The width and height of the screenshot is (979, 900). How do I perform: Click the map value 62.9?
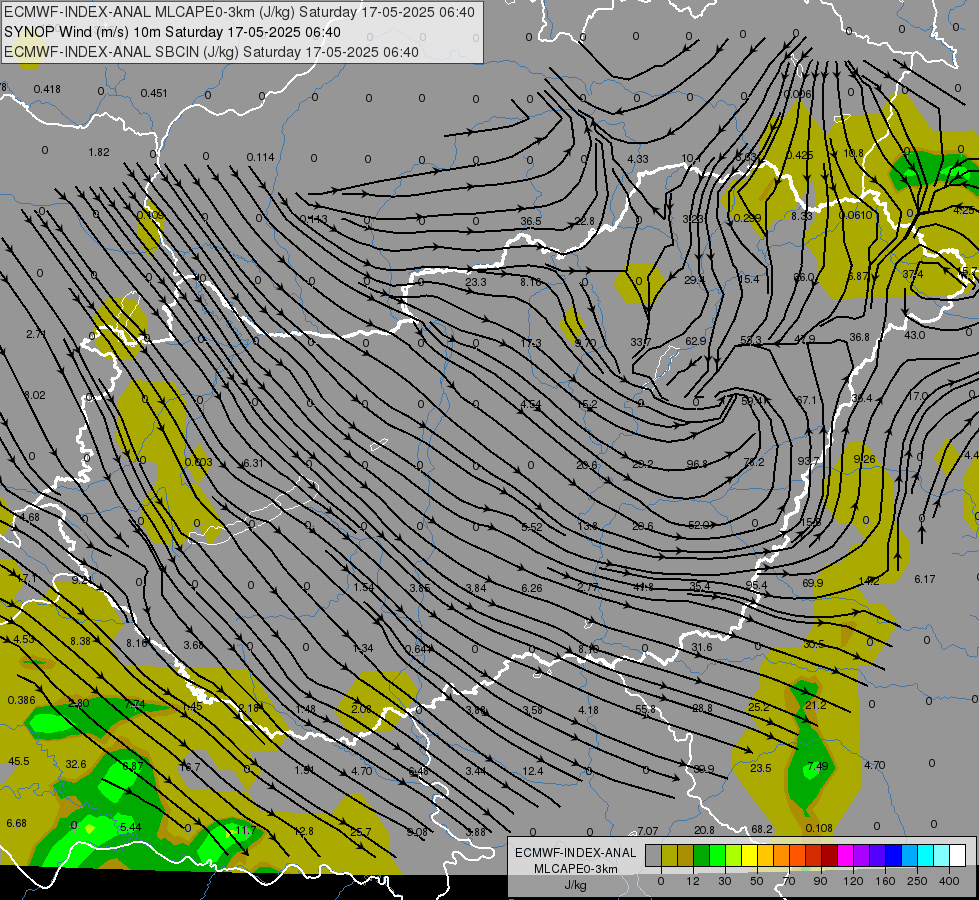(x=695, y=341)
